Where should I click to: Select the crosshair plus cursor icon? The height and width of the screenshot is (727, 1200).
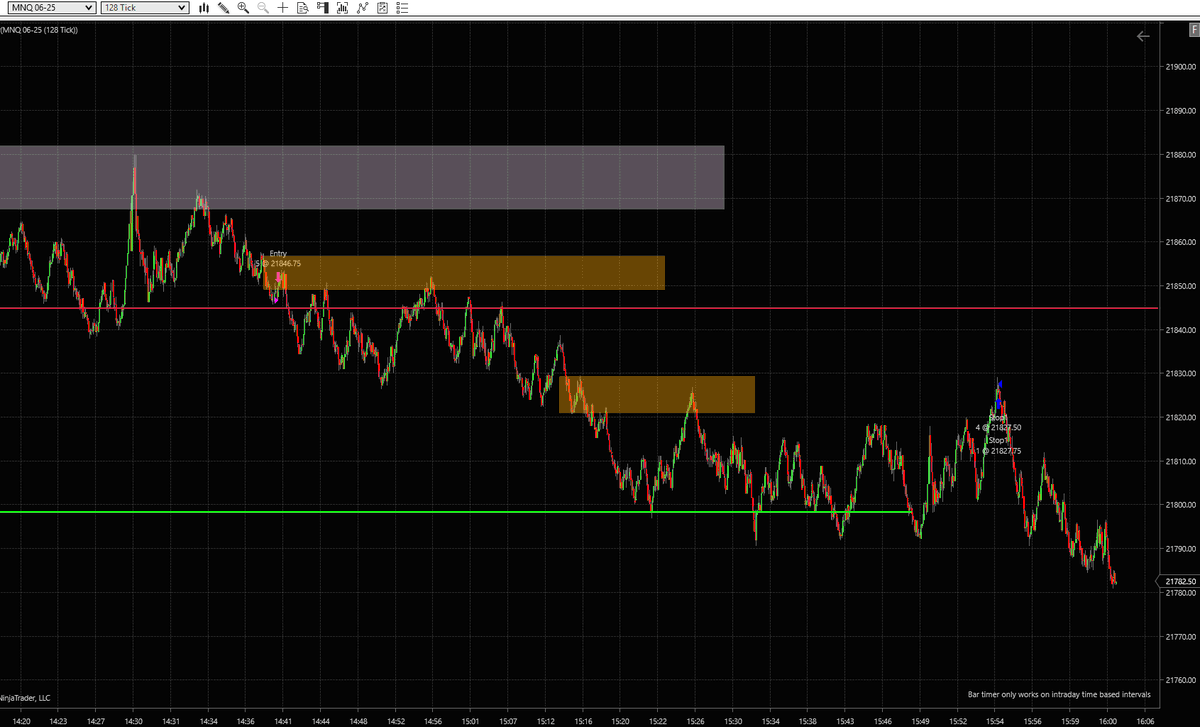[x=283, y=7]
